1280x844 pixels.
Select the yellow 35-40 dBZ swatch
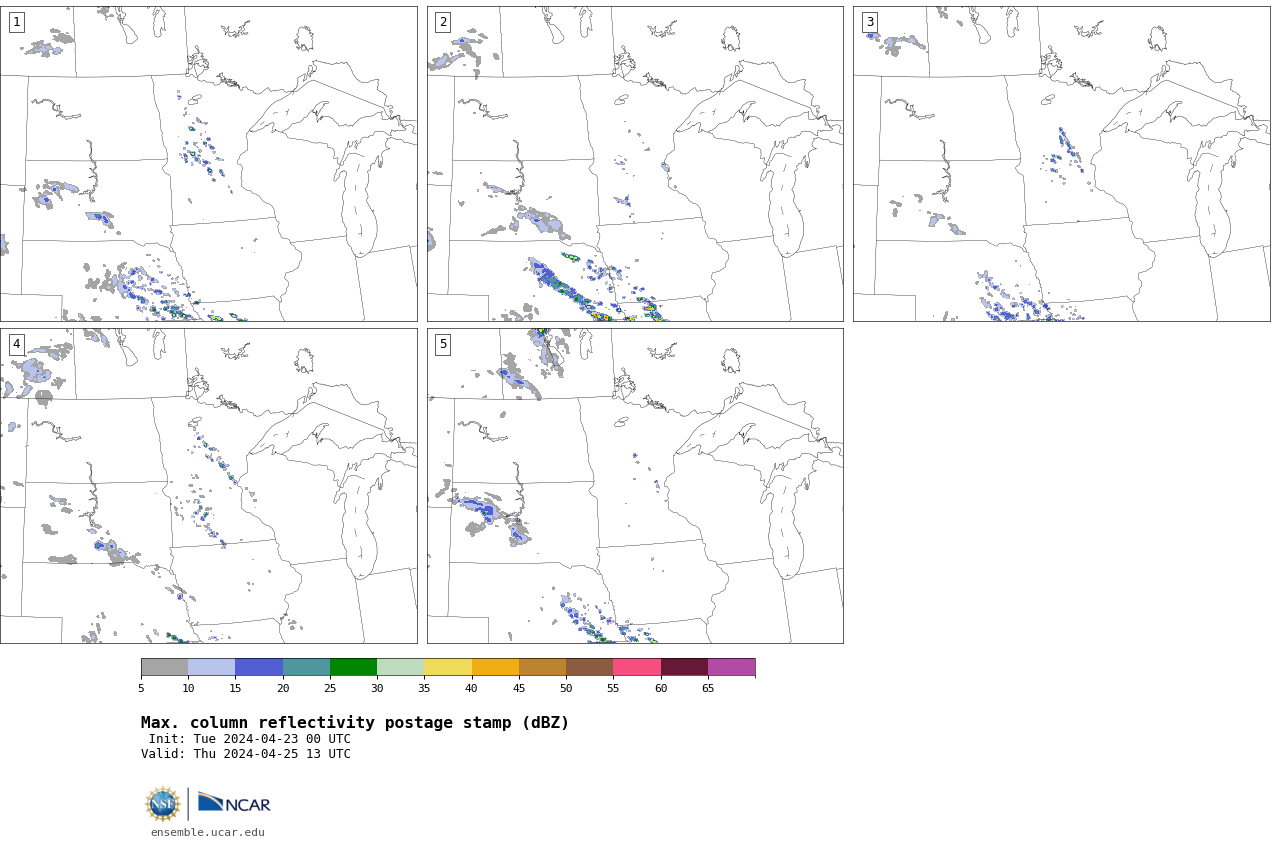point(448,667)
